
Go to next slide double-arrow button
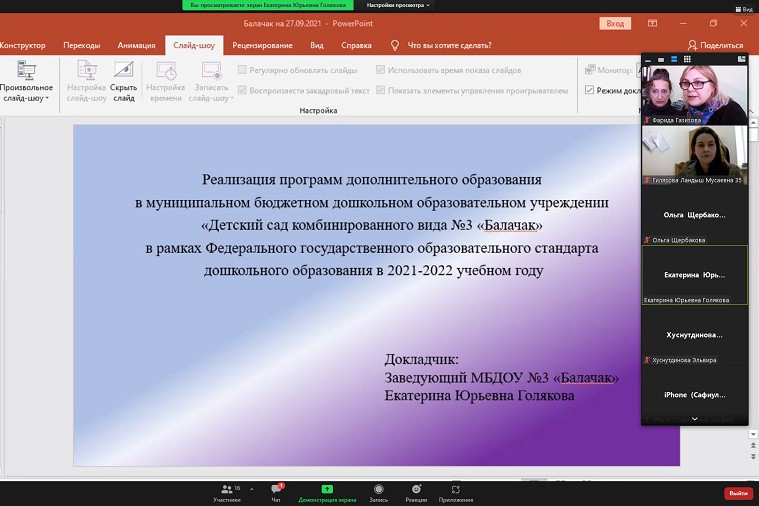(753, 456)
